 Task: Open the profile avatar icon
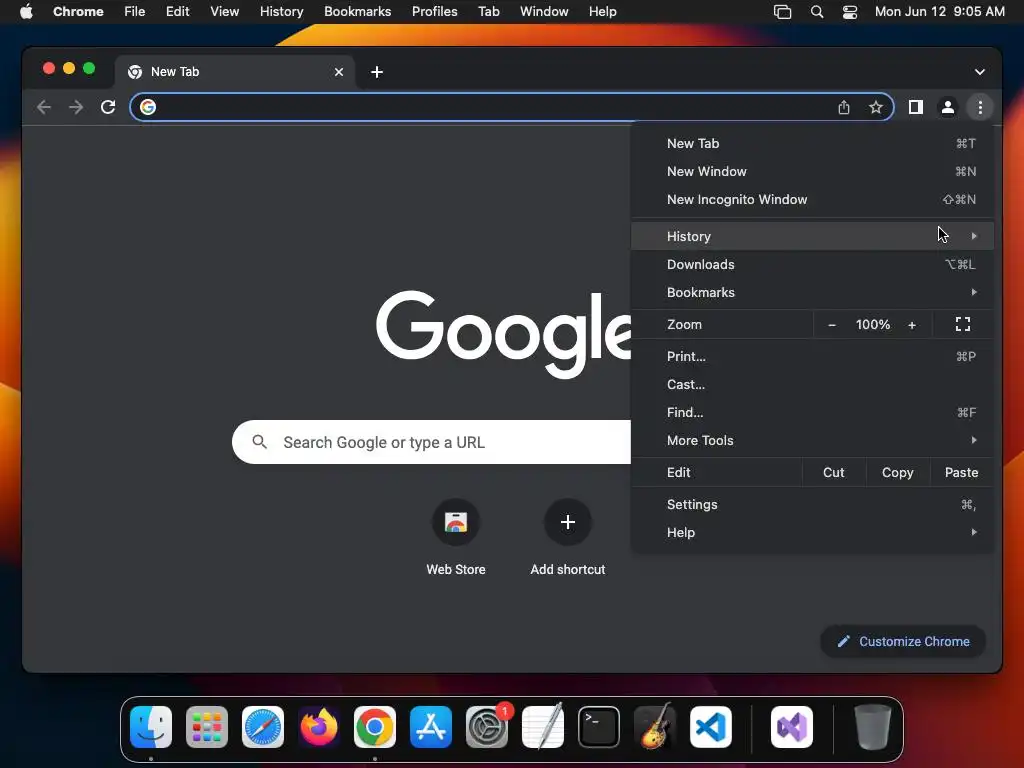pyautogui.click(x=948, y=107)
